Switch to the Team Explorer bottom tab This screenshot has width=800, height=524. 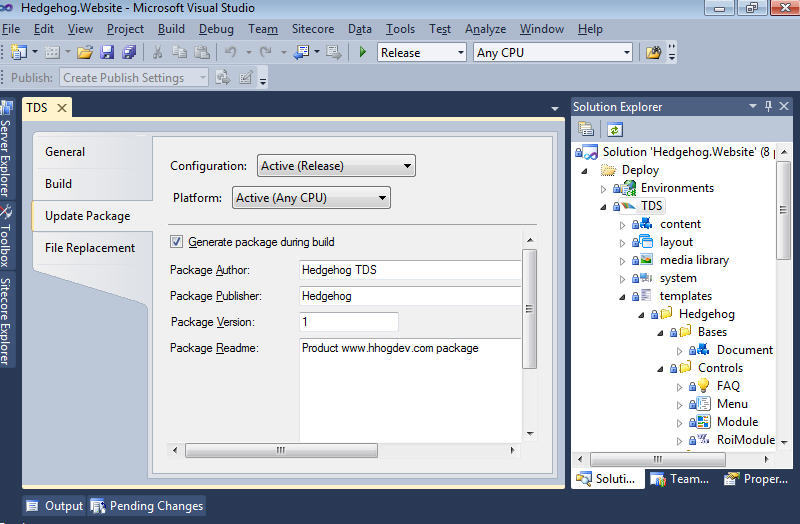(680, 479)
